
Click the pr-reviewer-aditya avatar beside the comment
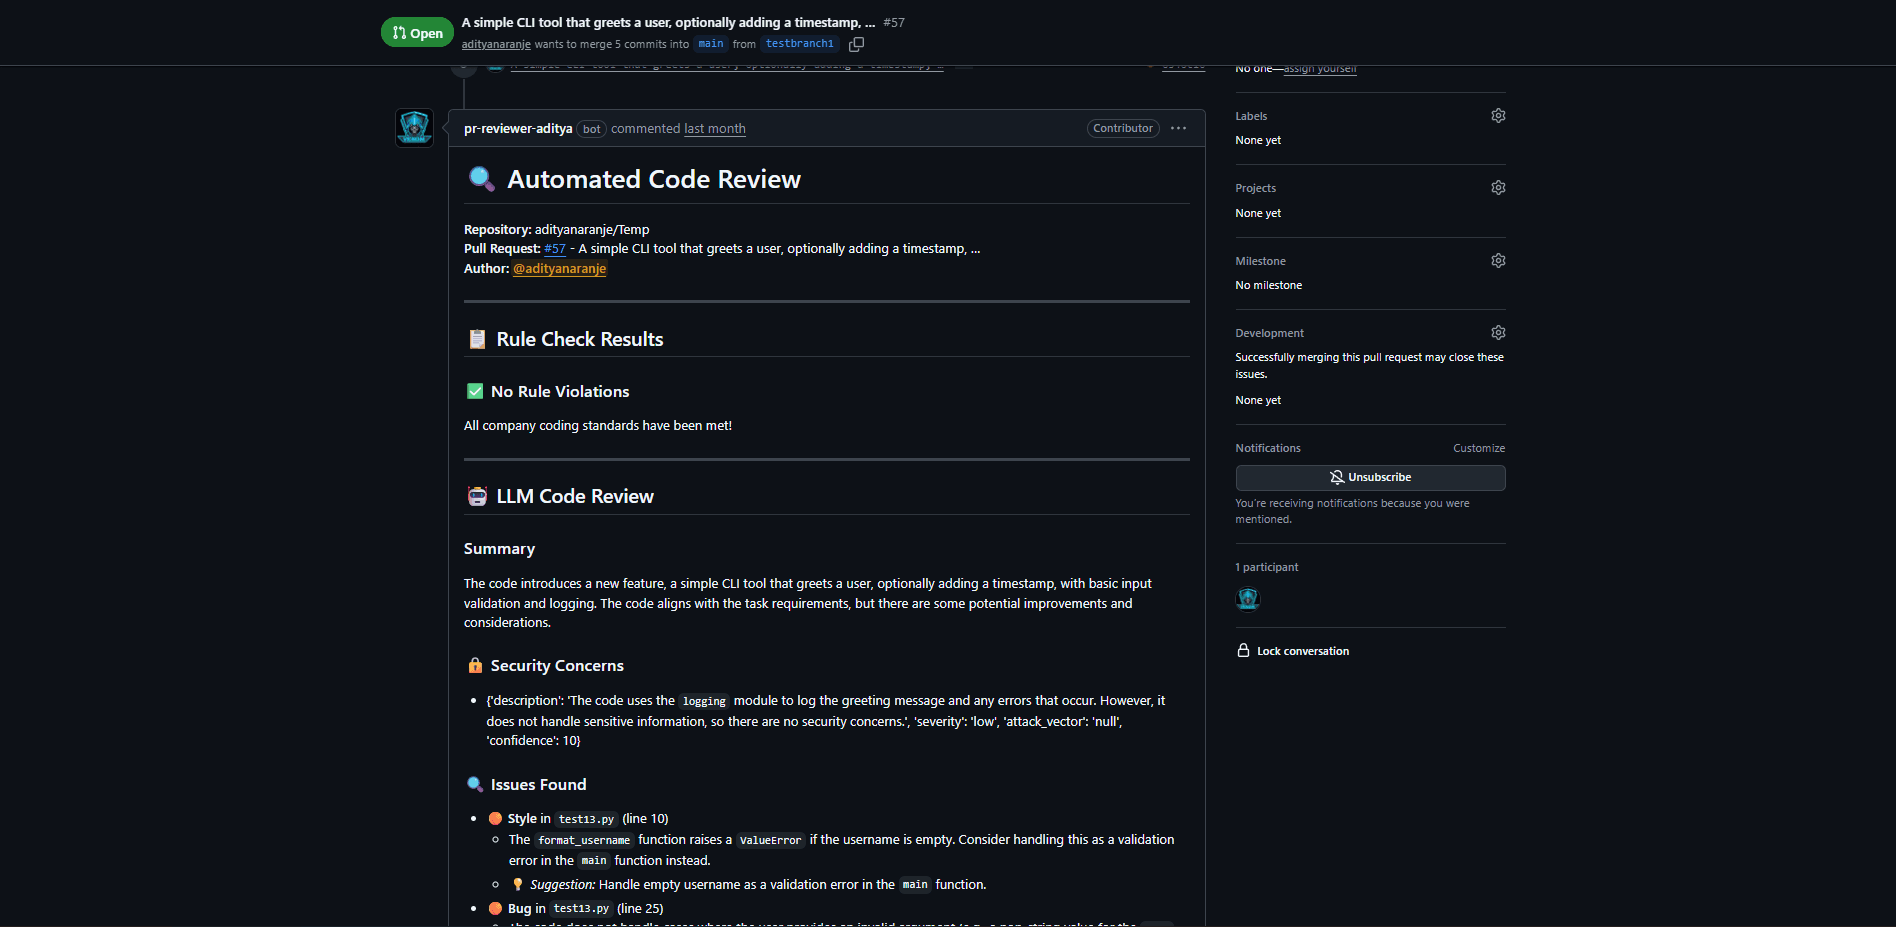pos(414,128)
